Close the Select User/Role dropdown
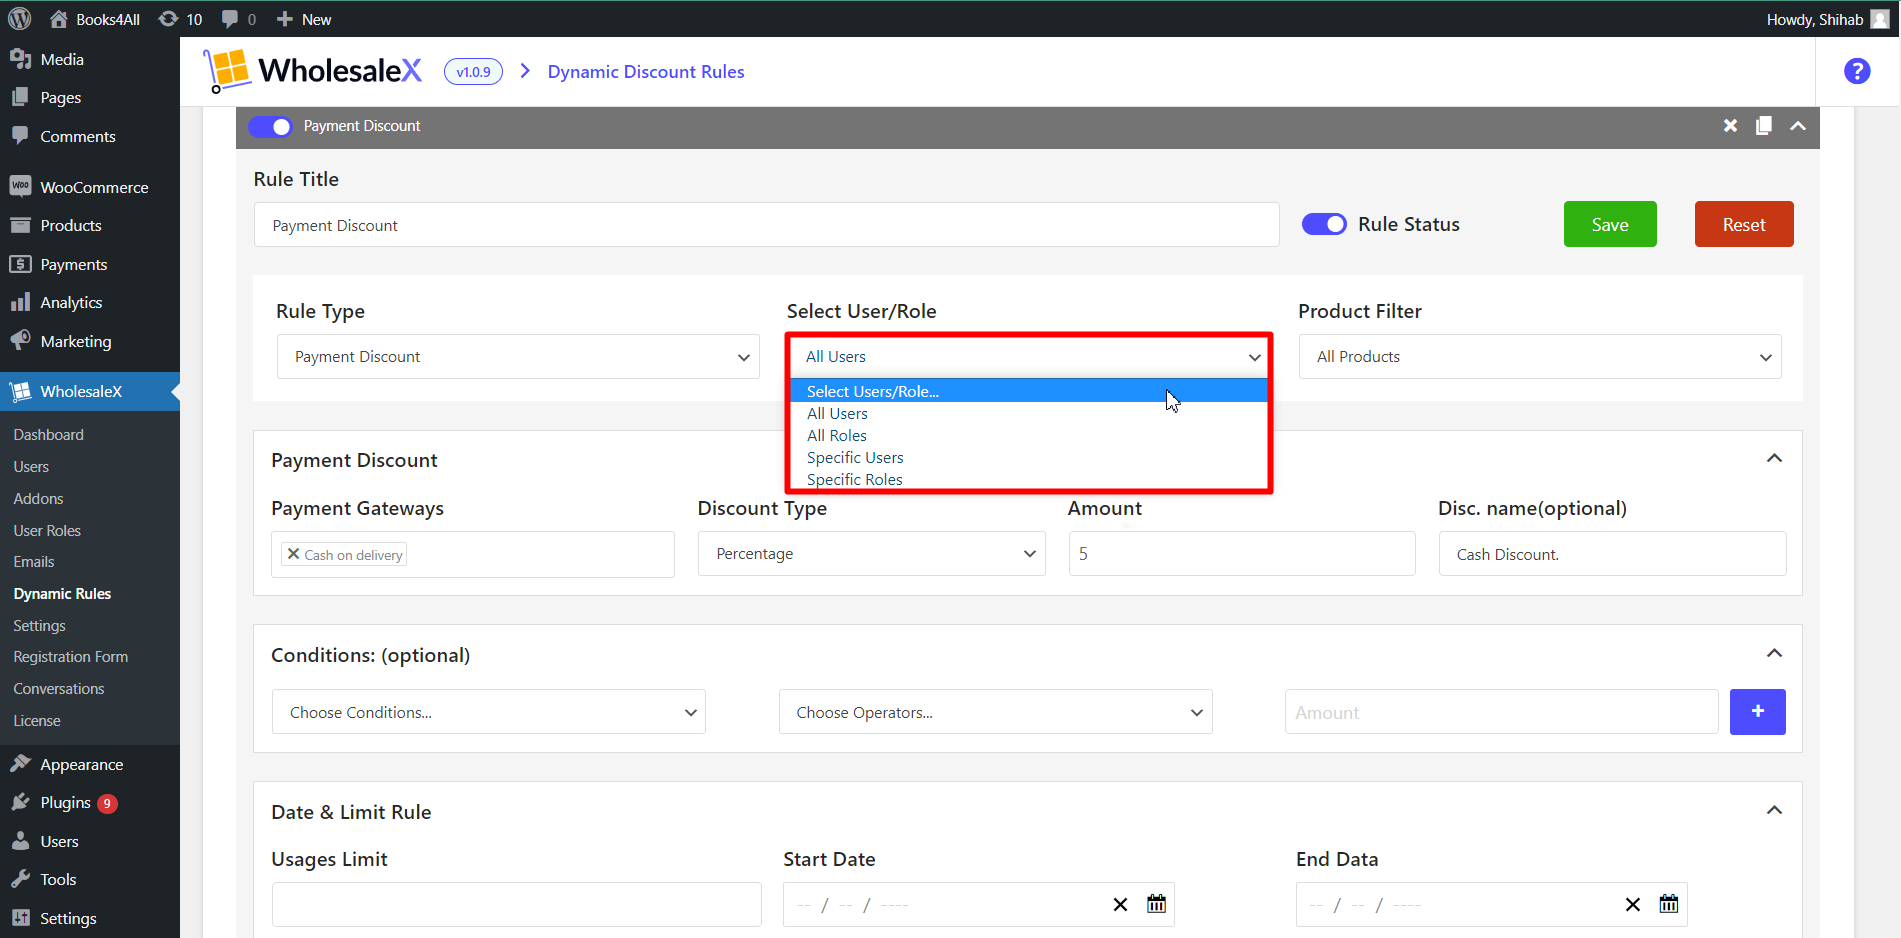The width and height of the screenshot is (1901, 938). point(1029,357)
